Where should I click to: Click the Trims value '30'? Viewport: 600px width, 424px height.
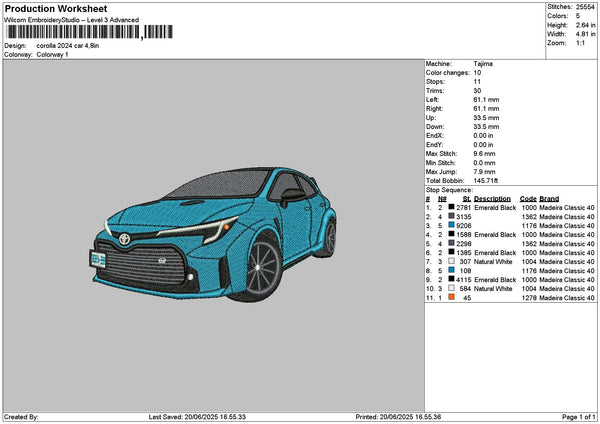[477, 91]
